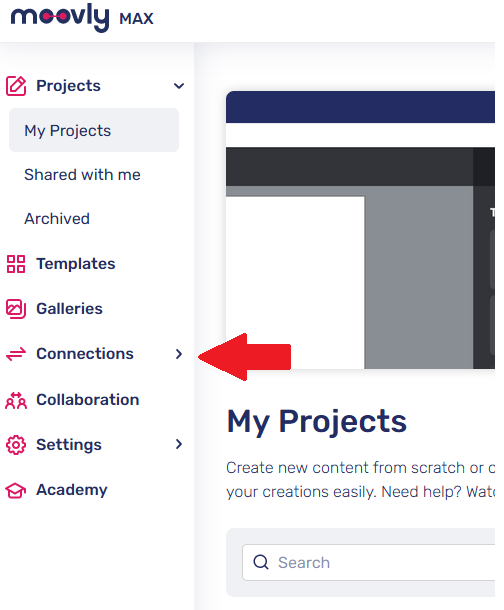Click the Collaboration people icon
Image resolution: width=504 pixels, height=610 pixels.
tap(16, 400)
